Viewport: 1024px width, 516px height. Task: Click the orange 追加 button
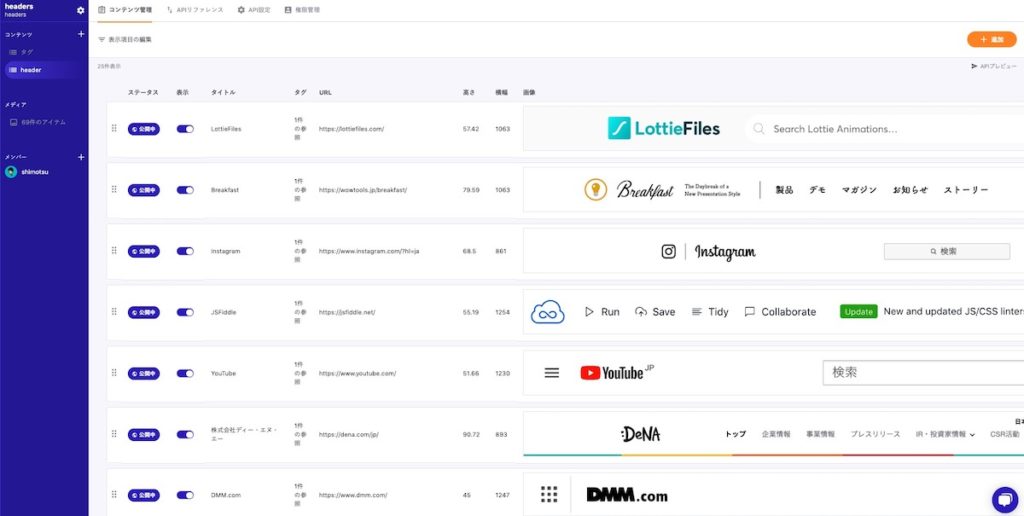[x=991, y=40]
